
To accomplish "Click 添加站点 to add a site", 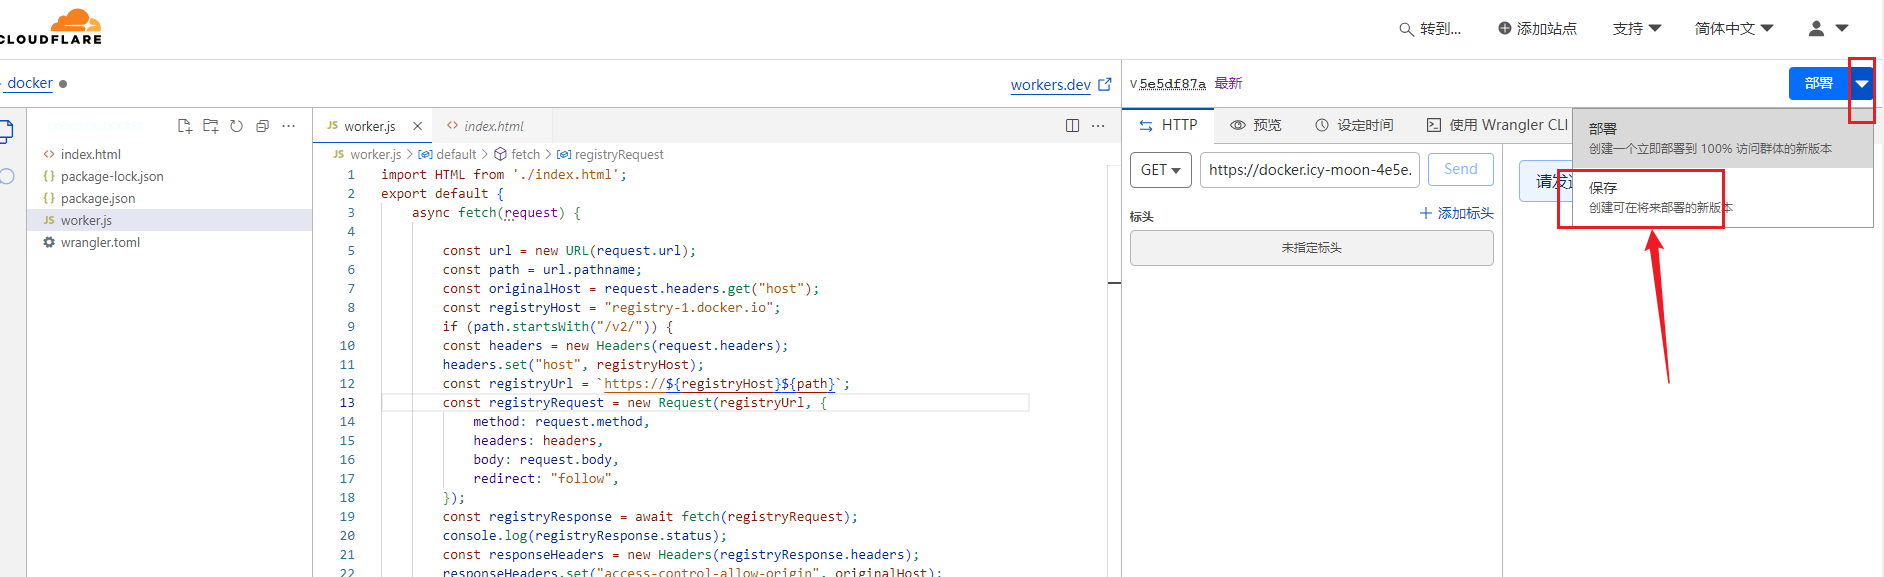I will tap(1537, 29).
